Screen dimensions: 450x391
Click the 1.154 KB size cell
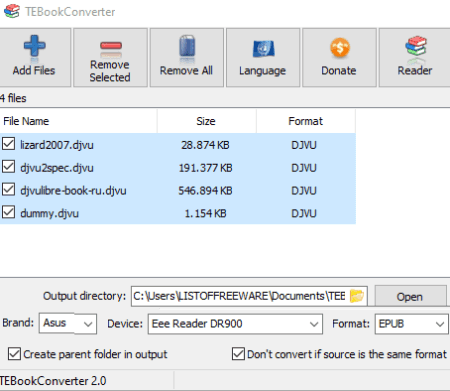(205, 213)
